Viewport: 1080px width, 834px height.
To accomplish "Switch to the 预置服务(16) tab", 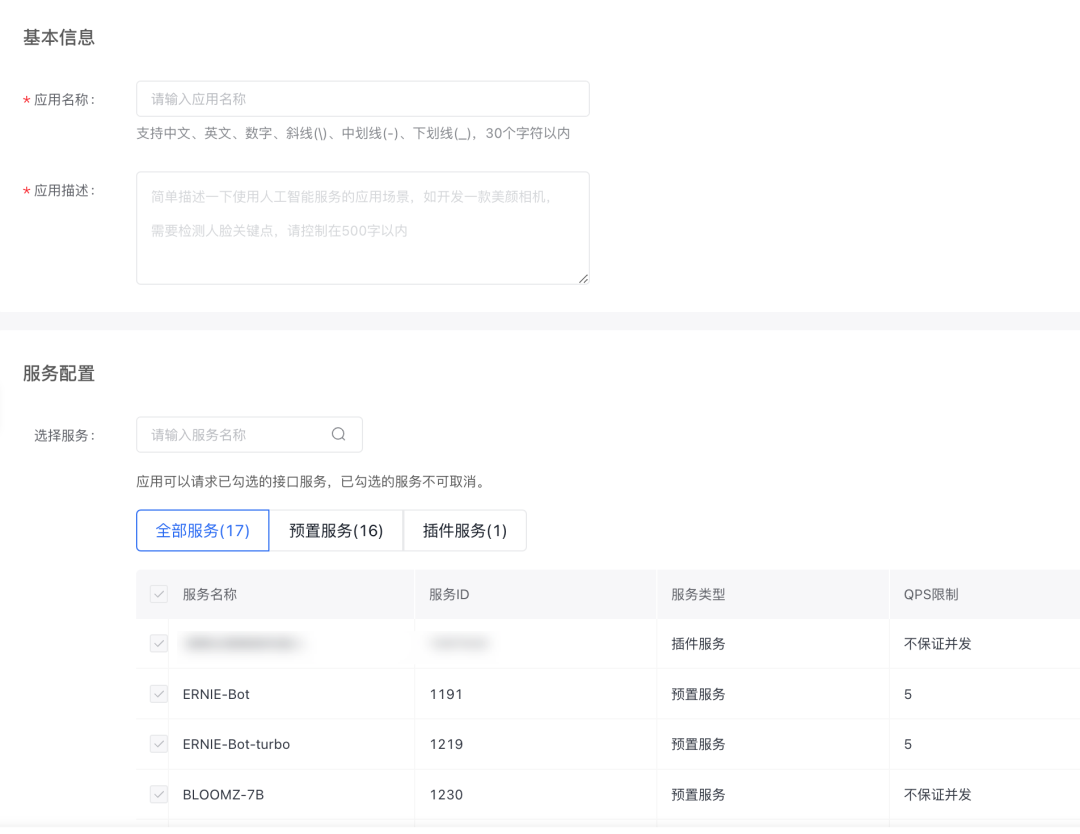I will (336, 530).
